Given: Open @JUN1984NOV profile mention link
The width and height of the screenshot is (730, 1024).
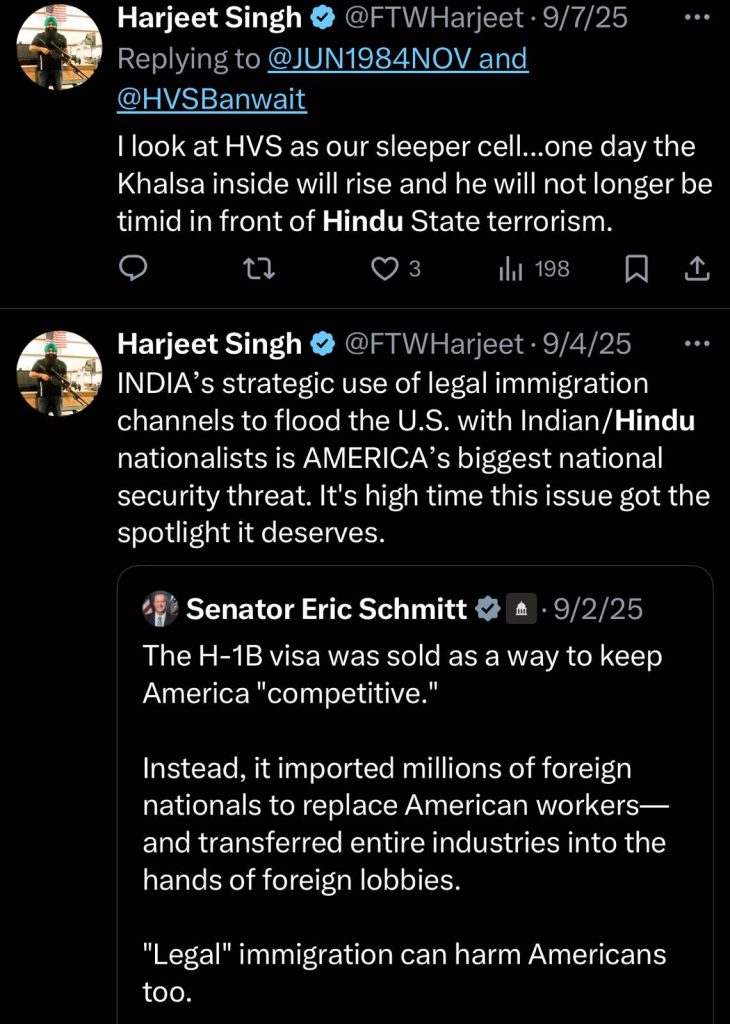Looking at the screenshot, I should point(397,59).
